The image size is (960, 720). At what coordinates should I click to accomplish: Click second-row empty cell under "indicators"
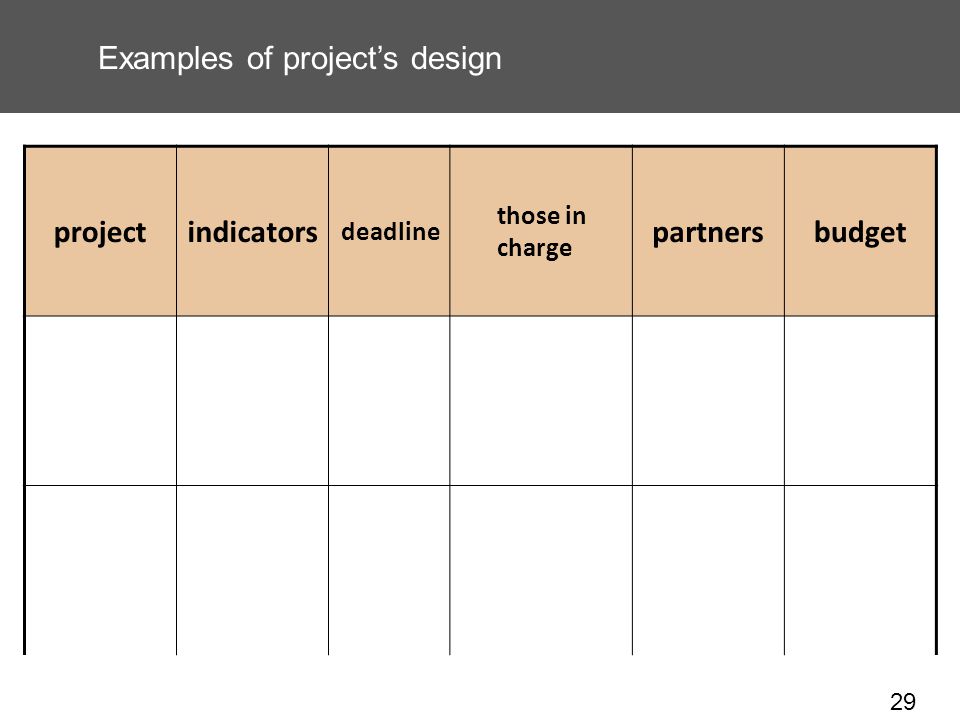click(252, 570)
